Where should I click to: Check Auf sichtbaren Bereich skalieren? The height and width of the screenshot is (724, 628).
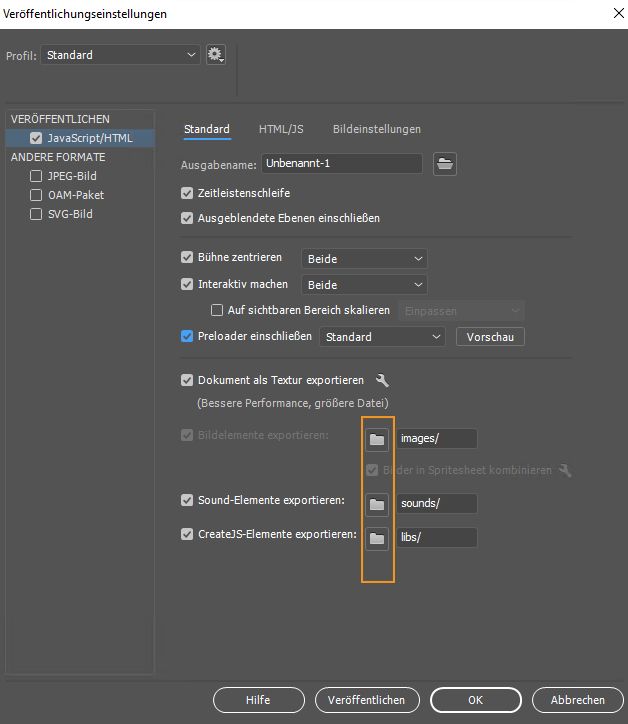[217, 311]
